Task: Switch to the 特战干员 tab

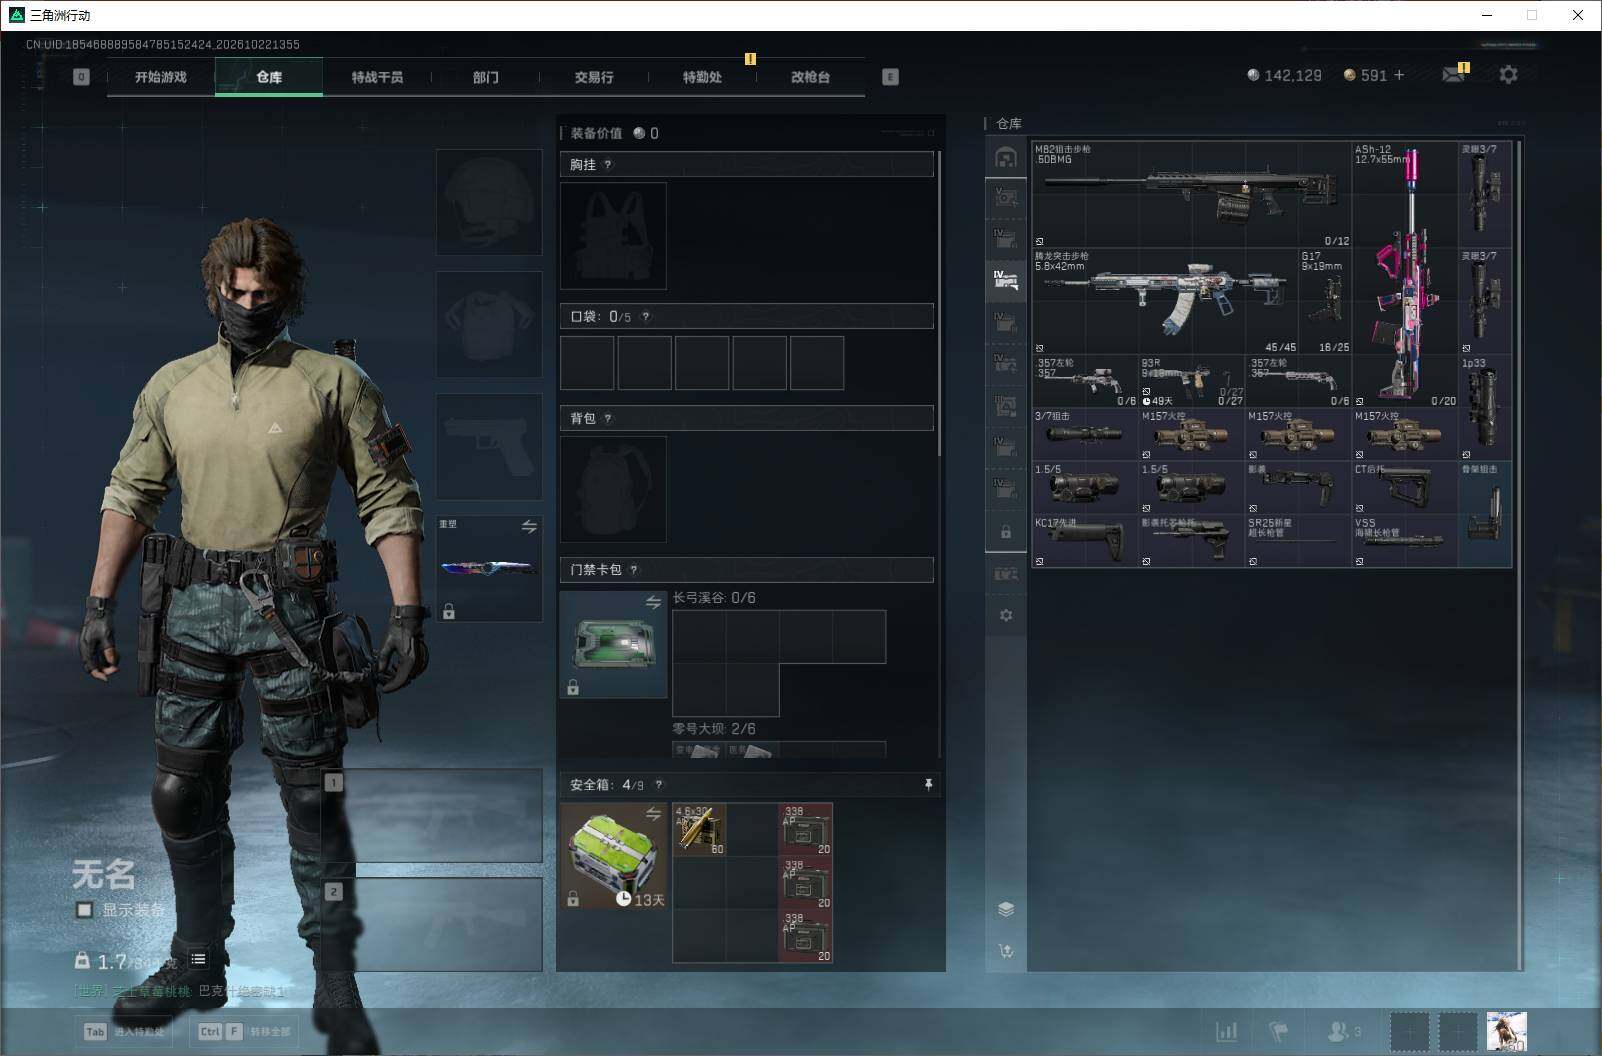Action: (377, 77)
